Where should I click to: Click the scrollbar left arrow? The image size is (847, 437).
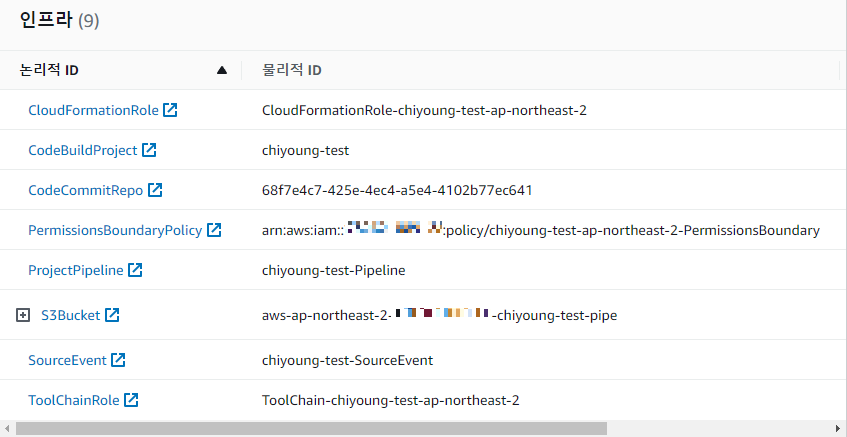[6, 428]
